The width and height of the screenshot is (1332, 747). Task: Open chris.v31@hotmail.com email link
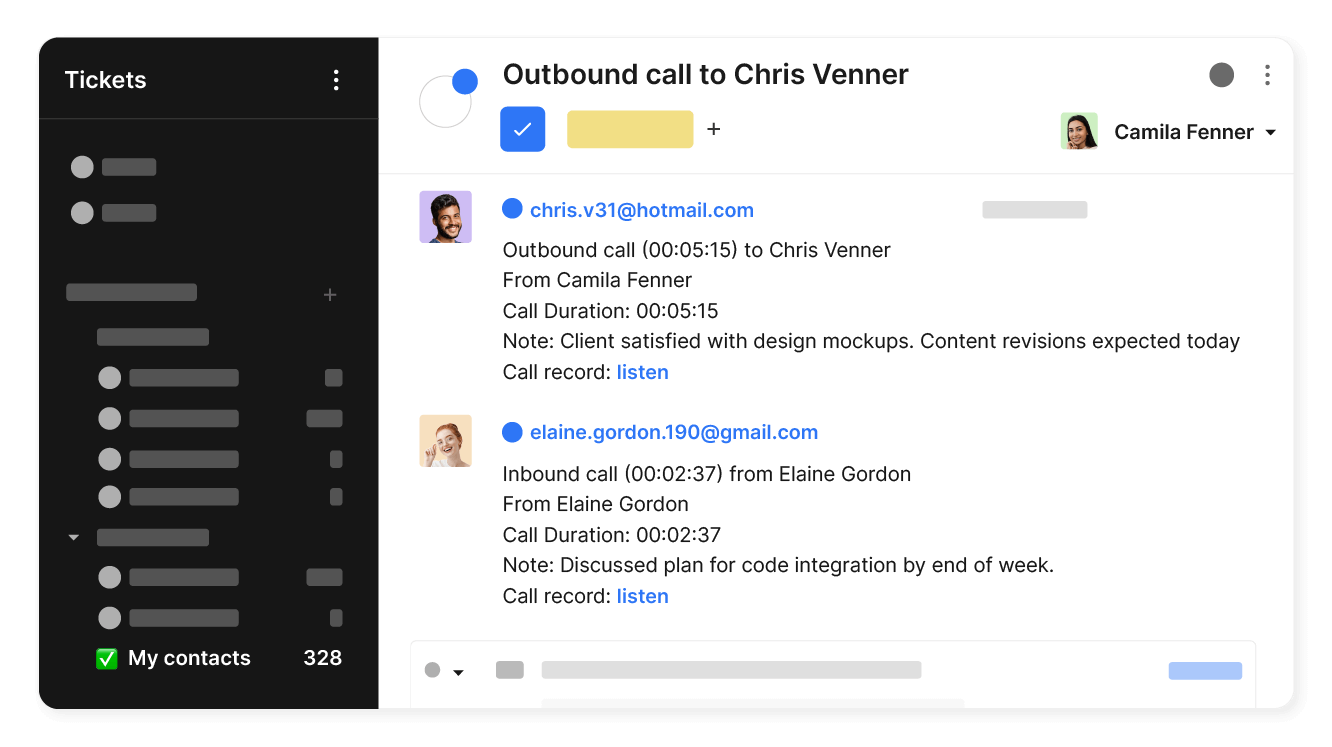tap(641, 210)
